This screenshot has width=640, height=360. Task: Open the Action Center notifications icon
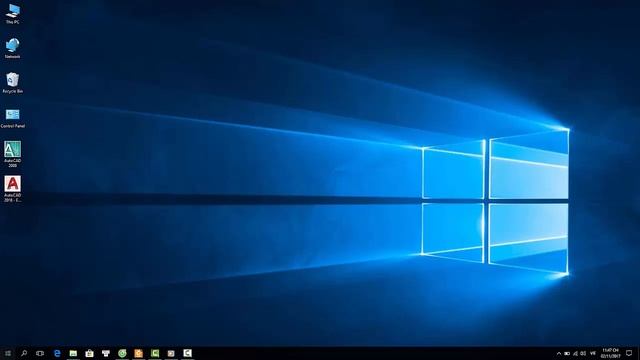click(x=629, y=353)
